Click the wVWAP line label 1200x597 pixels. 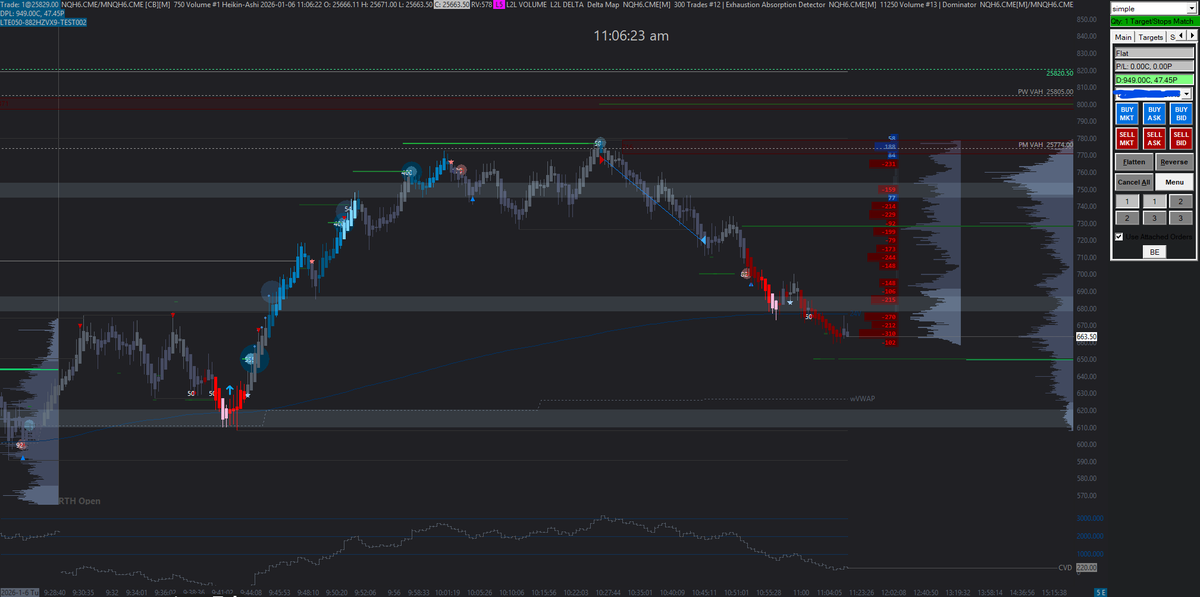[862, 398]
